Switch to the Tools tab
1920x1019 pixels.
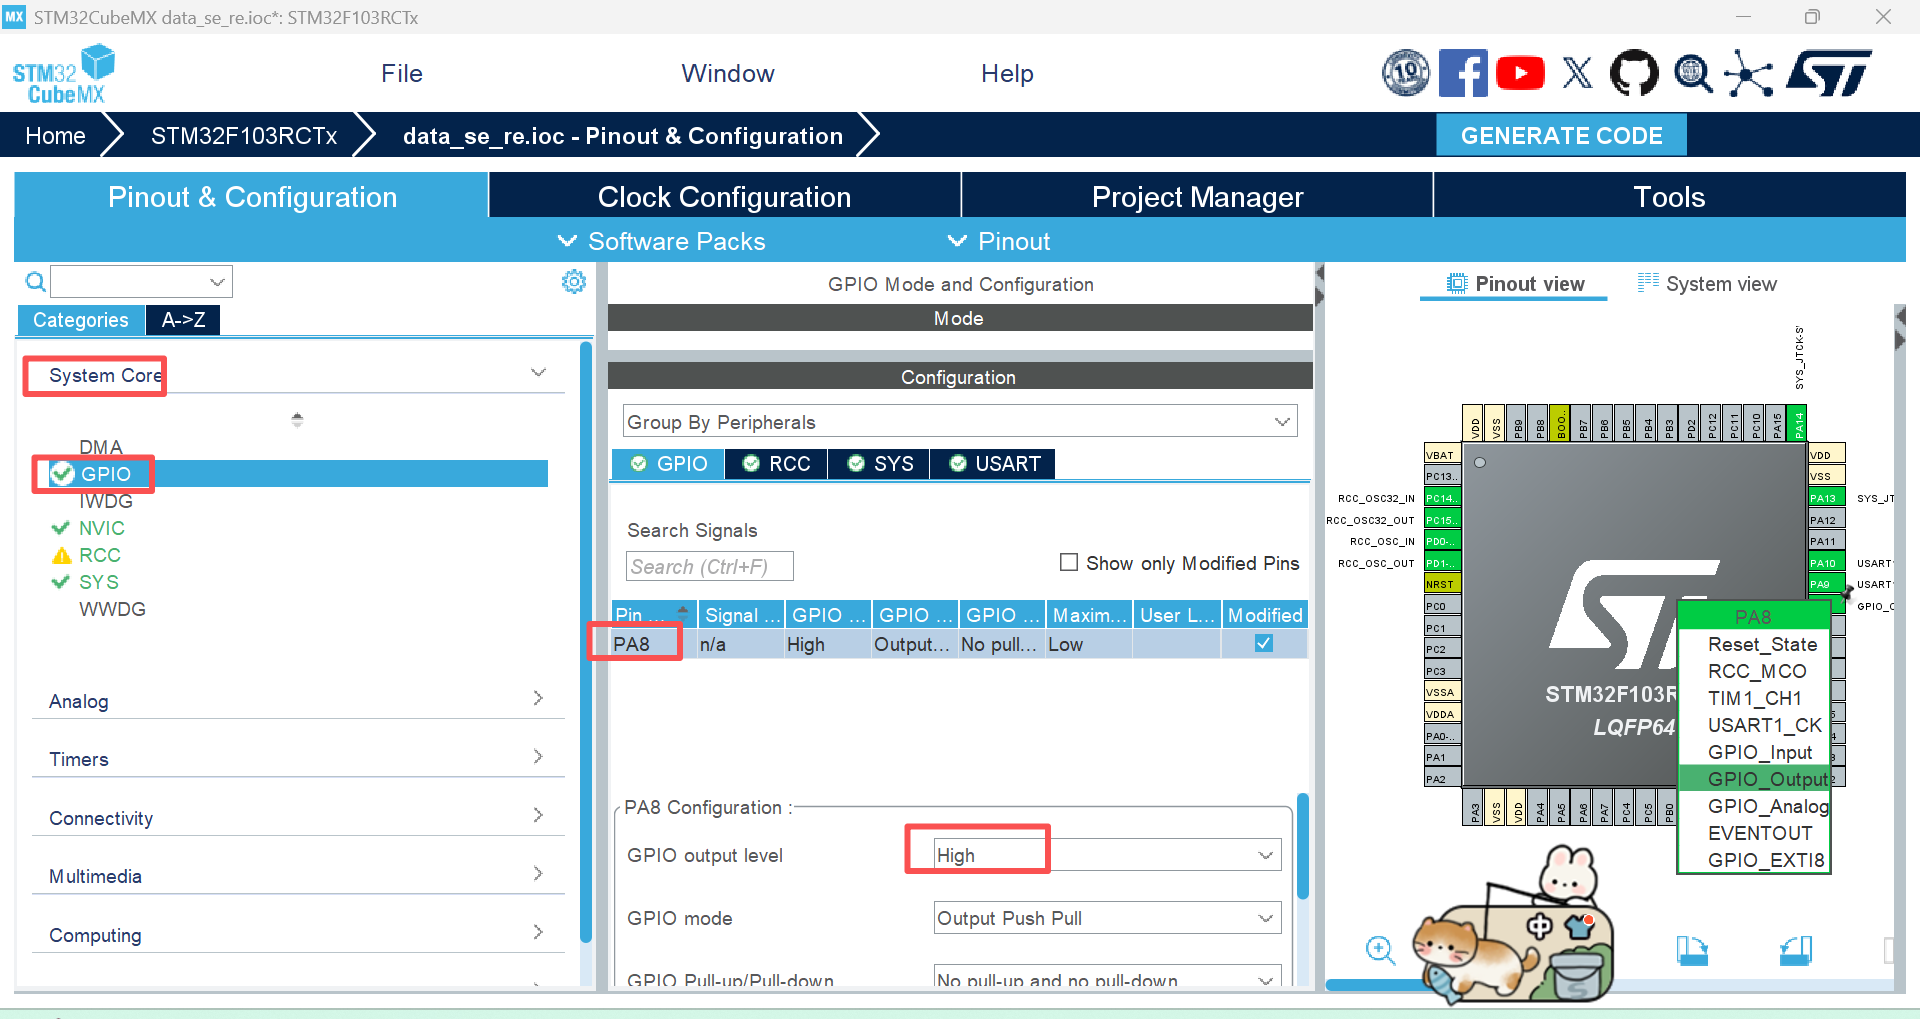click(x=1669, y=197)
